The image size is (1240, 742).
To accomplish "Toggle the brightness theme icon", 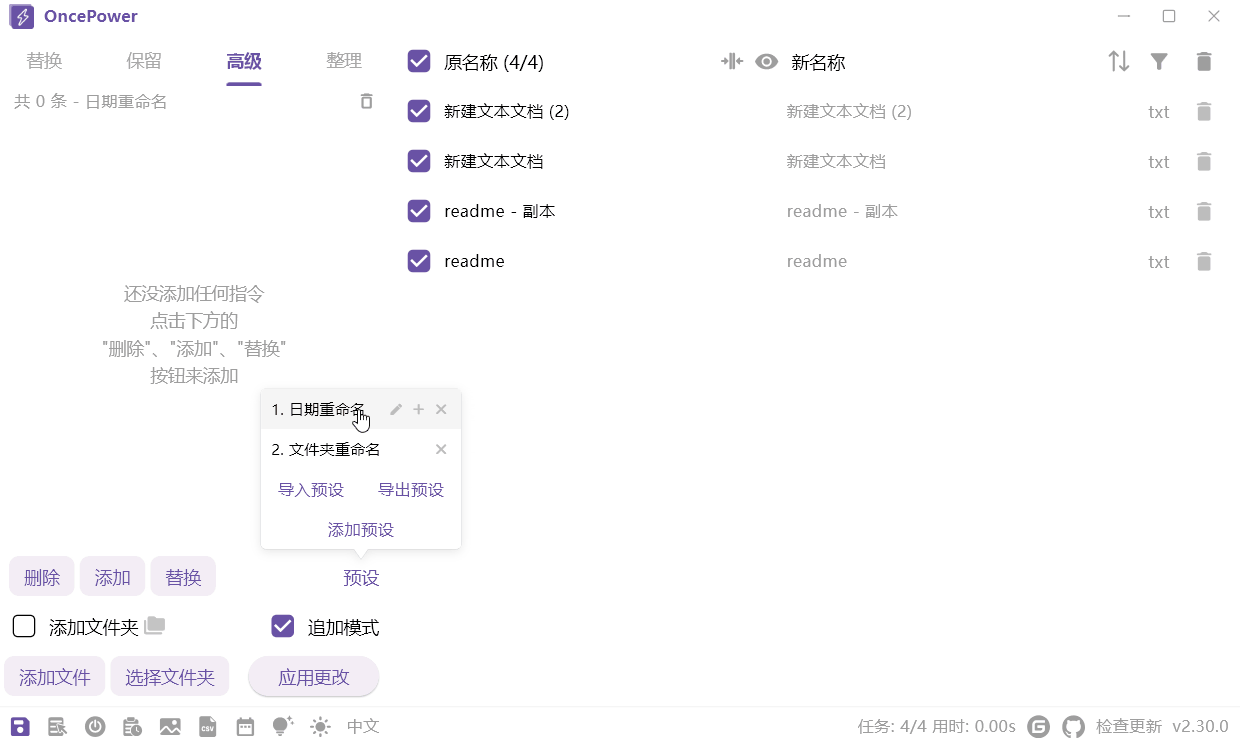I will click(320, 726).
